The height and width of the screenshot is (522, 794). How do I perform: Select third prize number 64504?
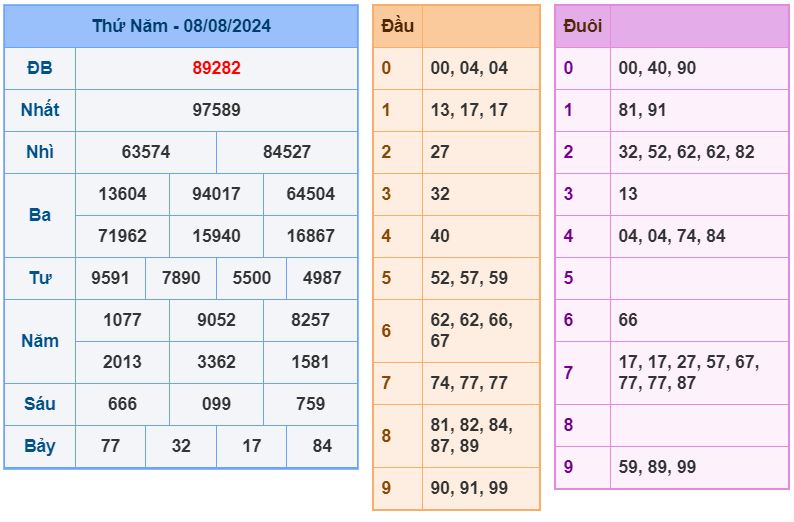pyautogui.click(x=310, y=194)
